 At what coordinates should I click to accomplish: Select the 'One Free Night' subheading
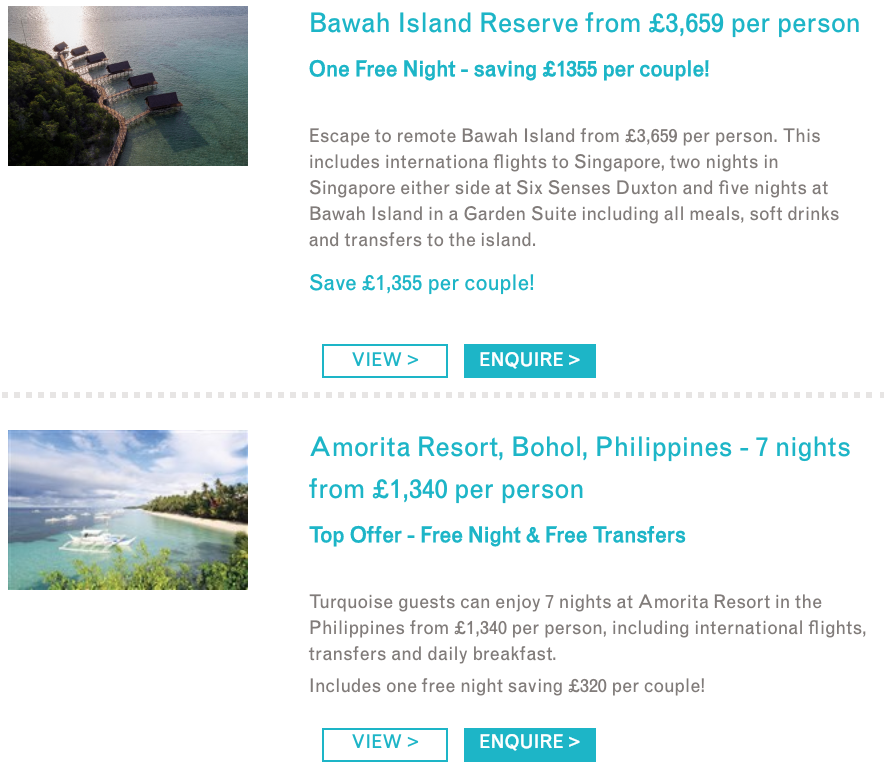[509, 69]
